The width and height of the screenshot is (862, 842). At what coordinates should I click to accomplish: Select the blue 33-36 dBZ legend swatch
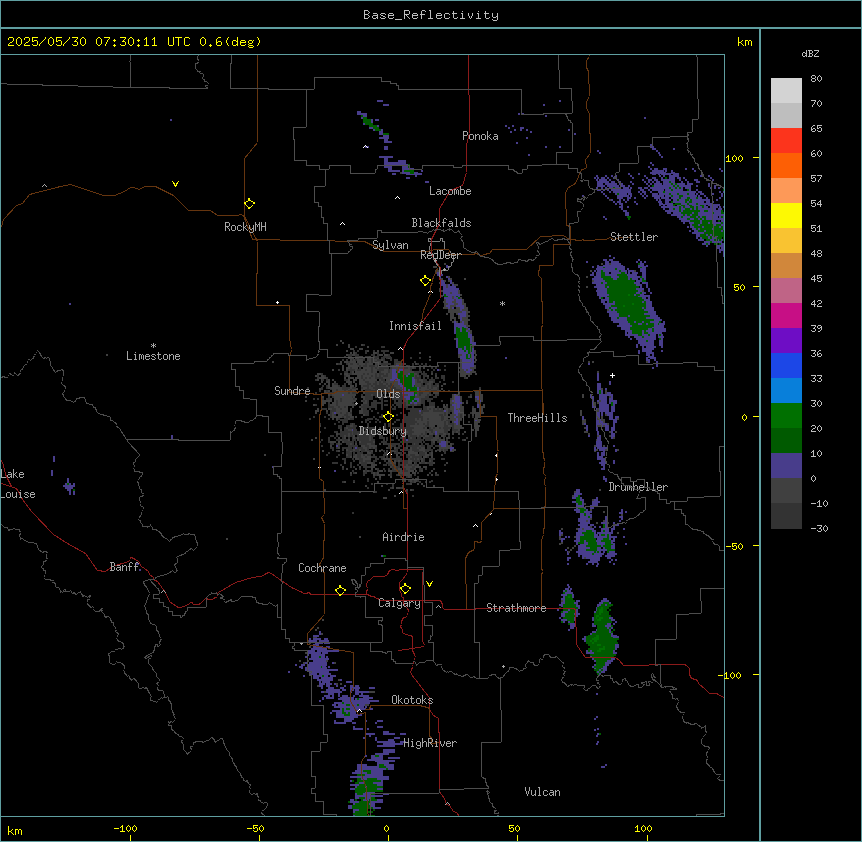click(786, 365)
